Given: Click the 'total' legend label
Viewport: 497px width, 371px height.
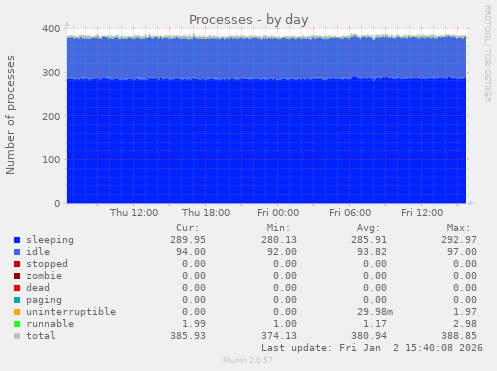Looking at the screenshot, I should pos(41,336).
